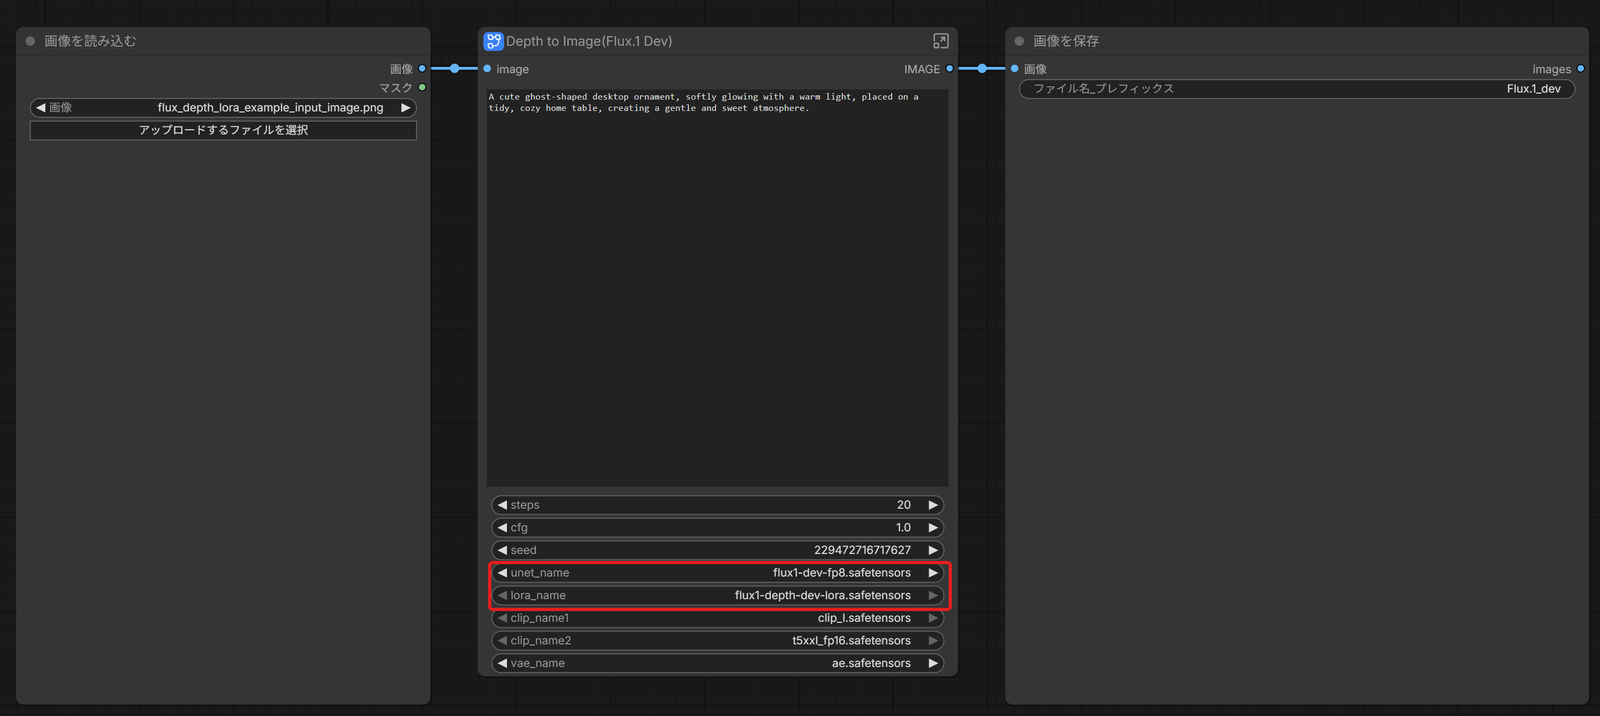Screen dimensions: 1600x716
Task: Click into the ghost ornament prompt text area
Action: [718, 287]
